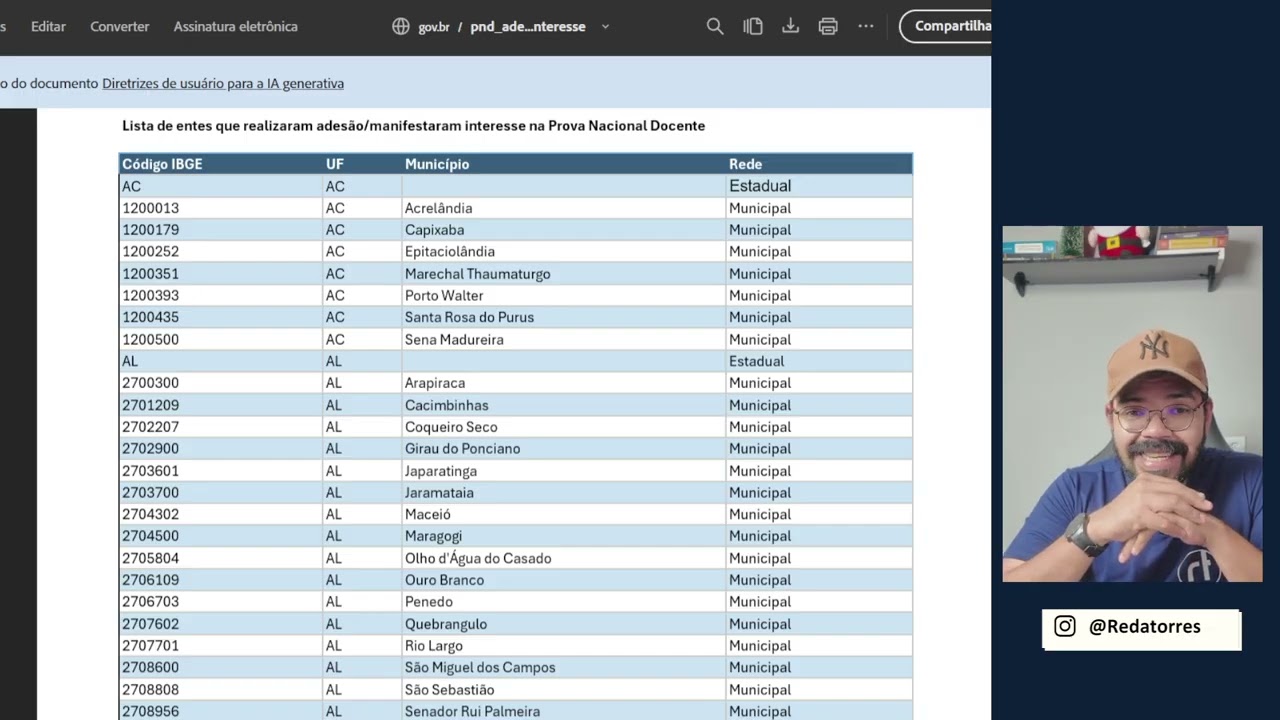Screen dimensions: 1280x720
Task: Select the Girau do Ponciano cell
Action: click(563, 449)
